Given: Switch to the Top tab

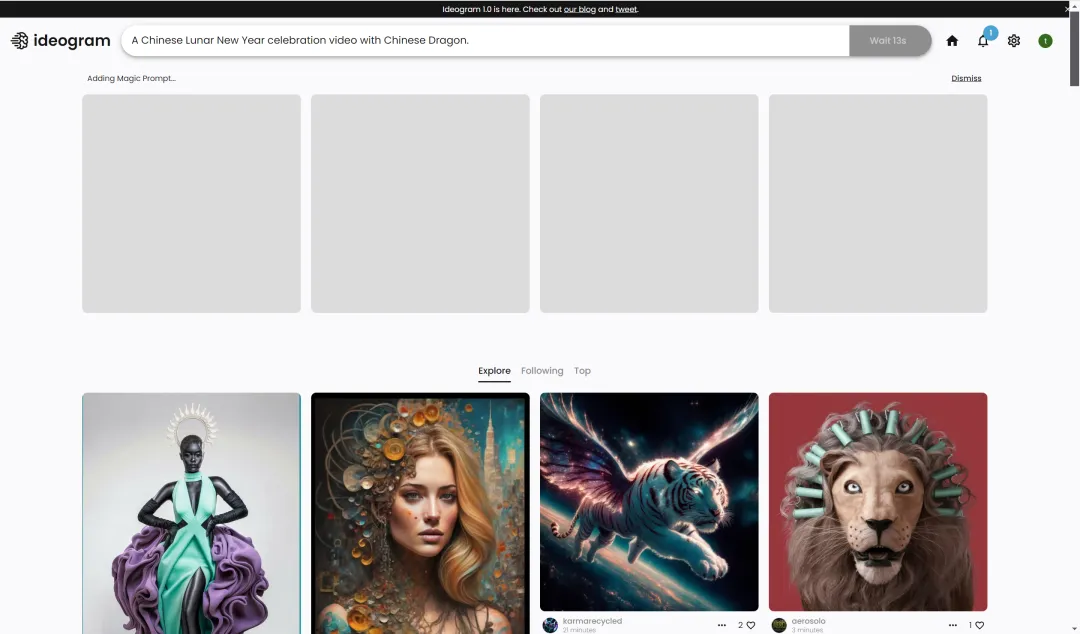Looking at the screenshot, I should 582,371.
